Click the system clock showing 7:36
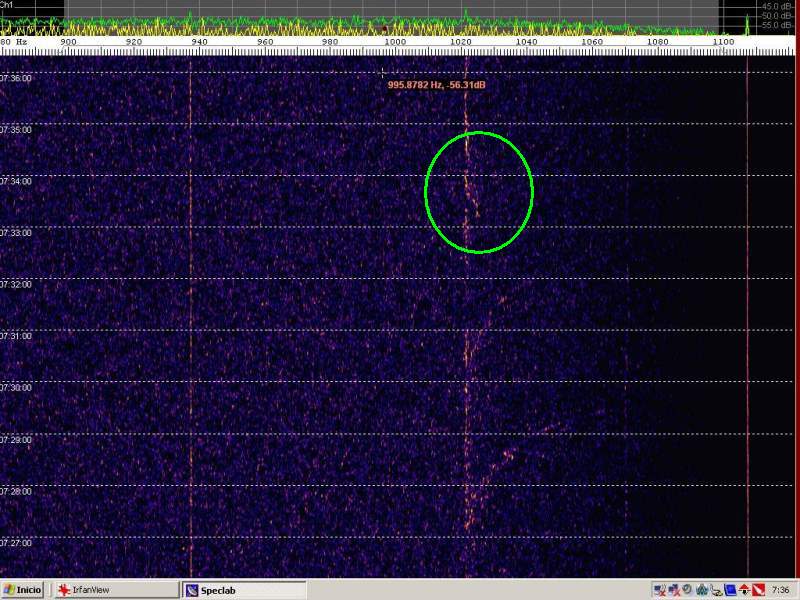 [x=780, y=590]
